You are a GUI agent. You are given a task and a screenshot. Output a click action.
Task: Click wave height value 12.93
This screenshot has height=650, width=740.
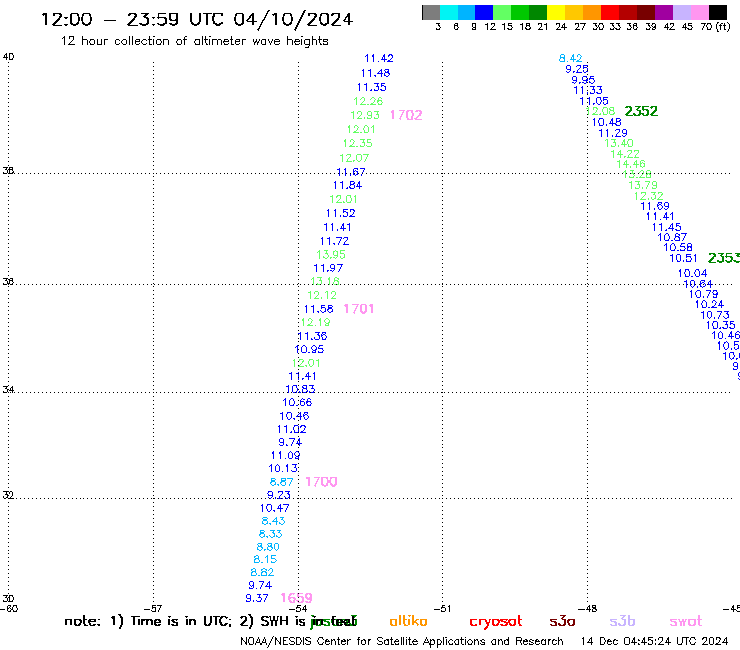pos(365,115)
